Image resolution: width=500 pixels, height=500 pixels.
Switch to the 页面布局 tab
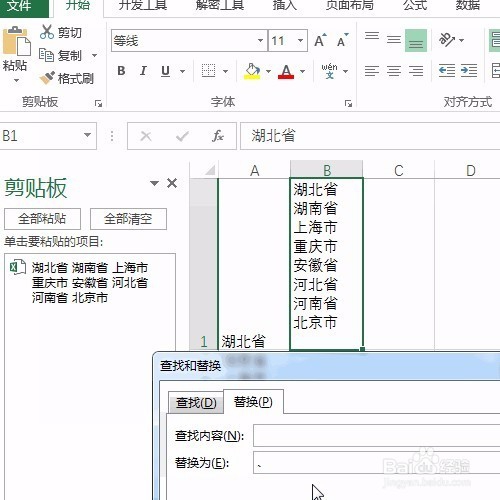(349, 5)
